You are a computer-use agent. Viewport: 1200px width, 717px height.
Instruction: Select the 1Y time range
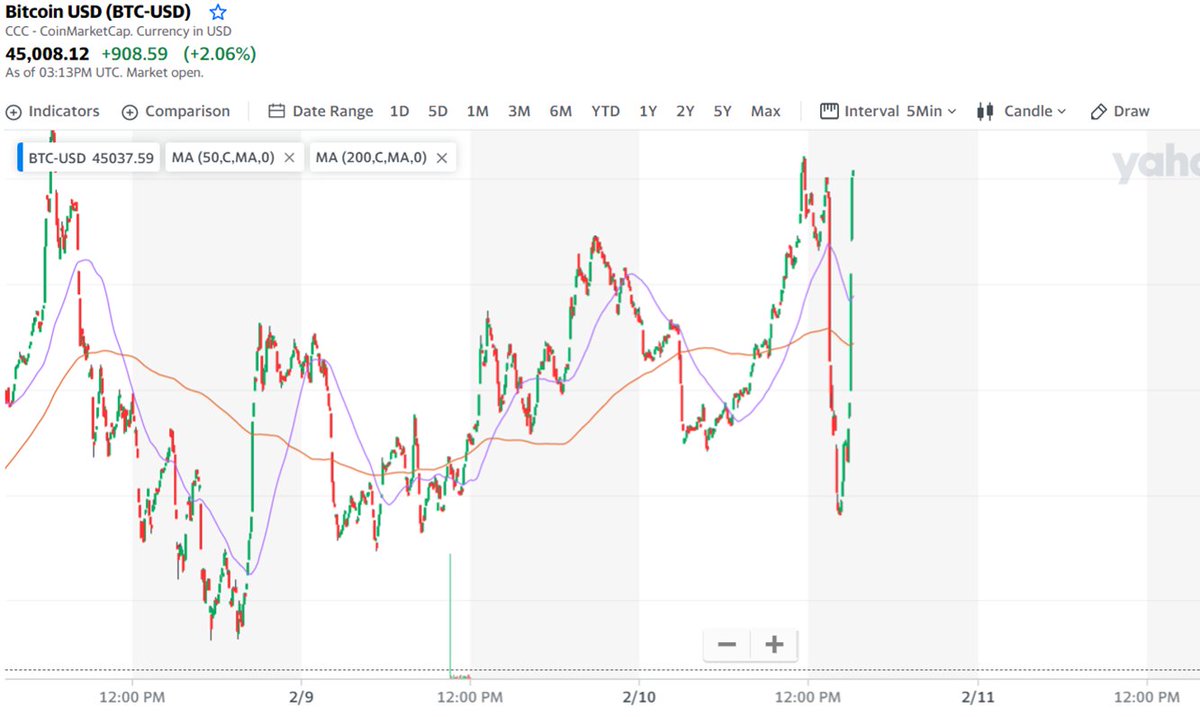(648, 111)
